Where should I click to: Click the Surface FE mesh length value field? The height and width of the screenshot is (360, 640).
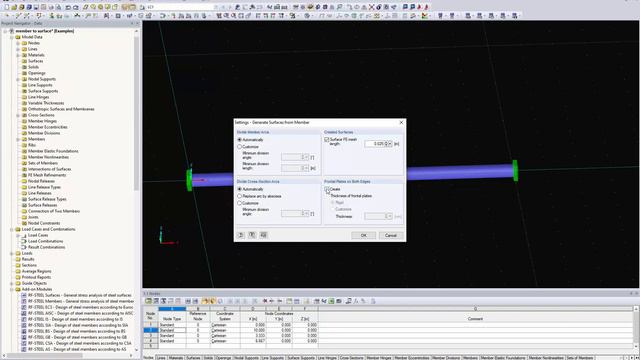(374, 144)
